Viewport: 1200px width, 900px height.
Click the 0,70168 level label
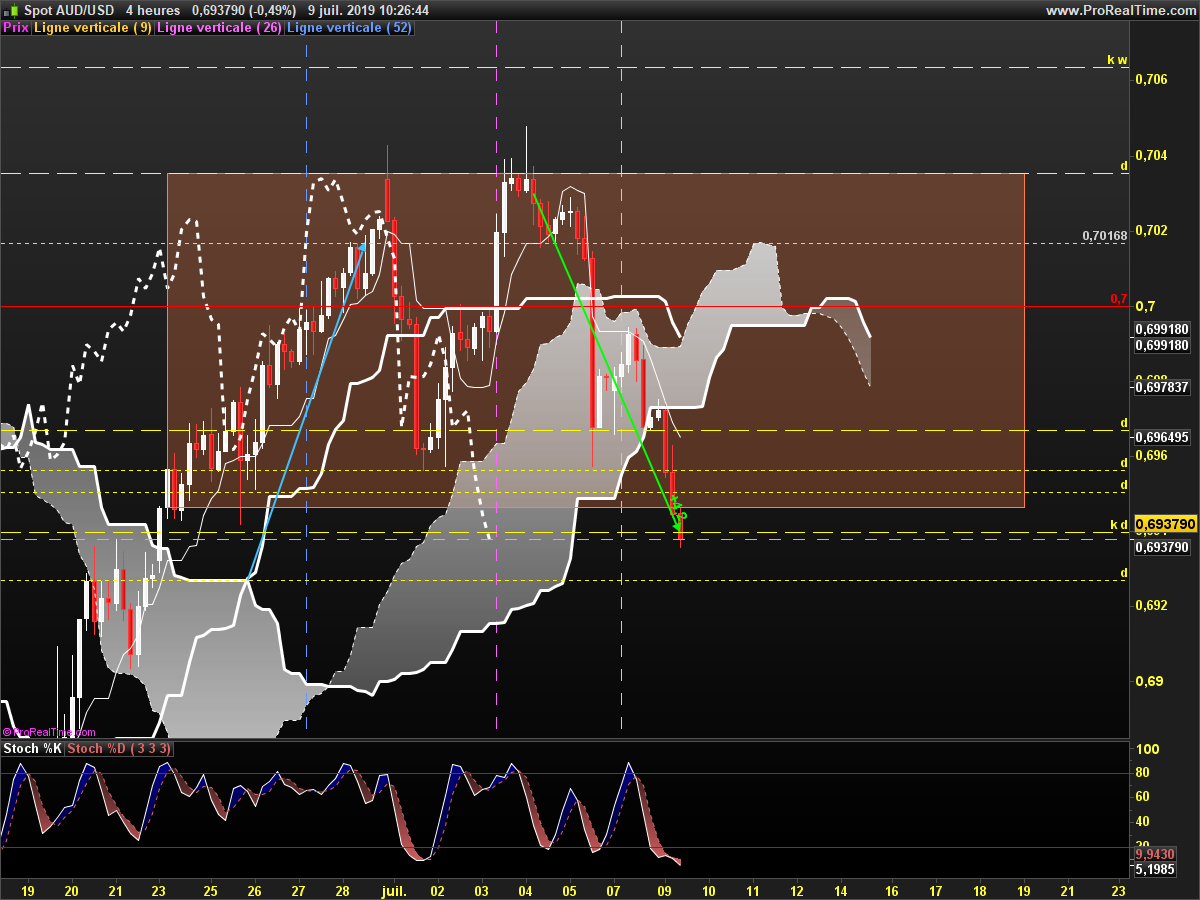tap(1104, 236)
